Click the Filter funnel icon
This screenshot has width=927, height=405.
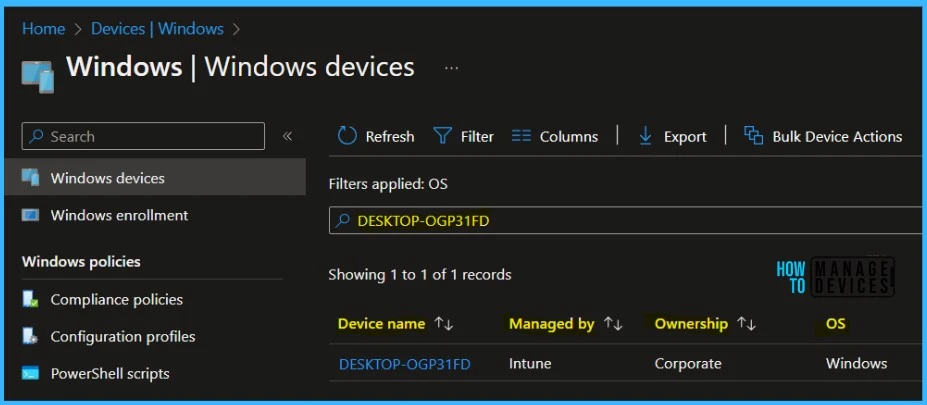pyautogui.click(x=443, y=137)
